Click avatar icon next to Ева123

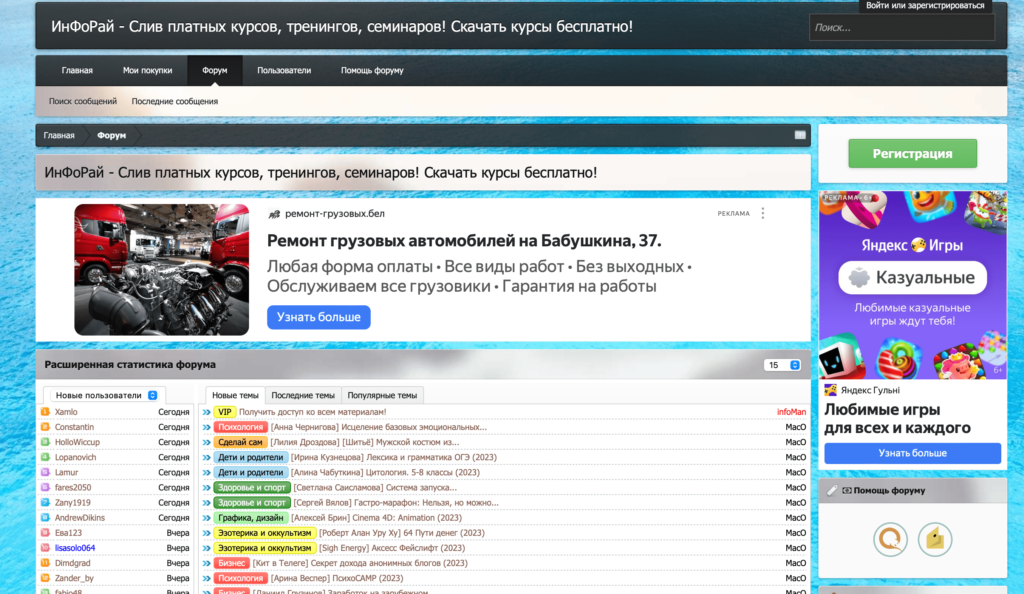(45, 533)
